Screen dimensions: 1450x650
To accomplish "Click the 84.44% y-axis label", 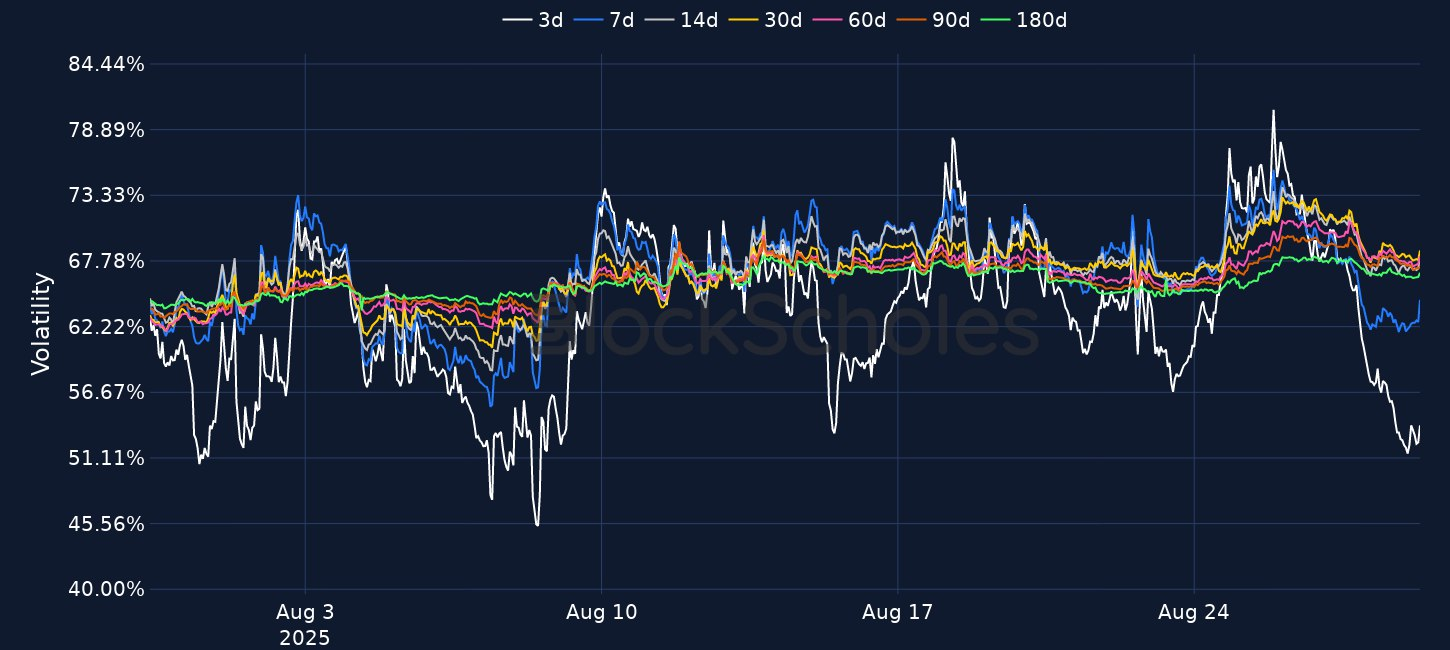I will point(106,64).
